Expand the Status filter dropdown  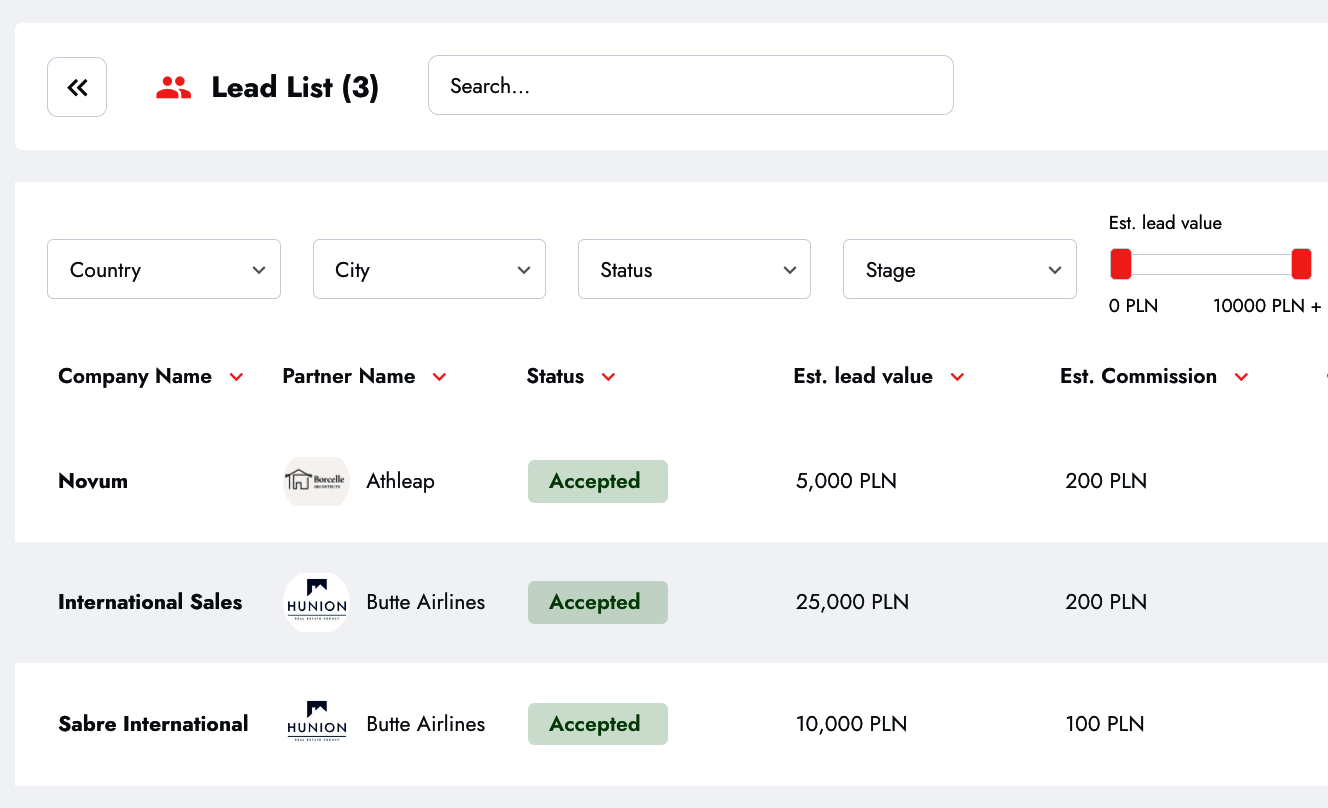click(x=694, y=269)
